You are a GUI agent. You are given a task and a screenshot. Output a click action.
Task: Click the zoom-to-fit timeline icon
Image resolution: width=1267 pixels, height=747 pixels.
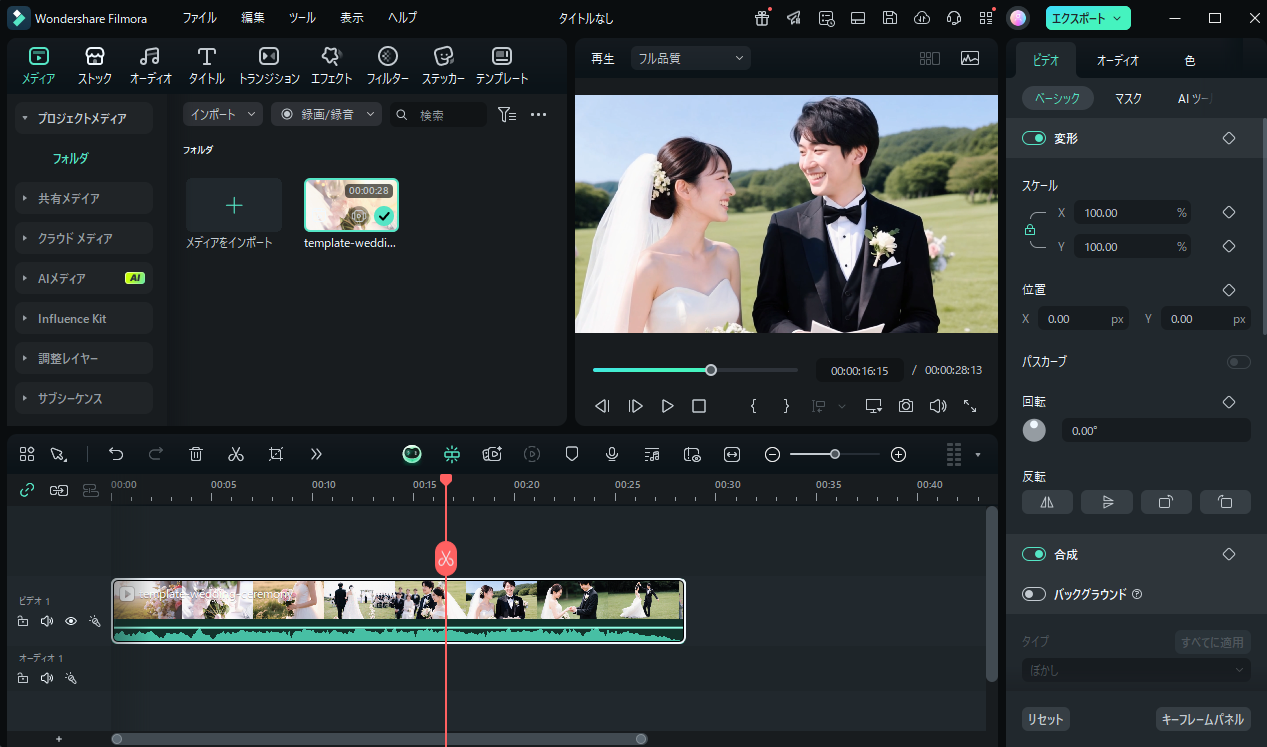click(732, 454)
